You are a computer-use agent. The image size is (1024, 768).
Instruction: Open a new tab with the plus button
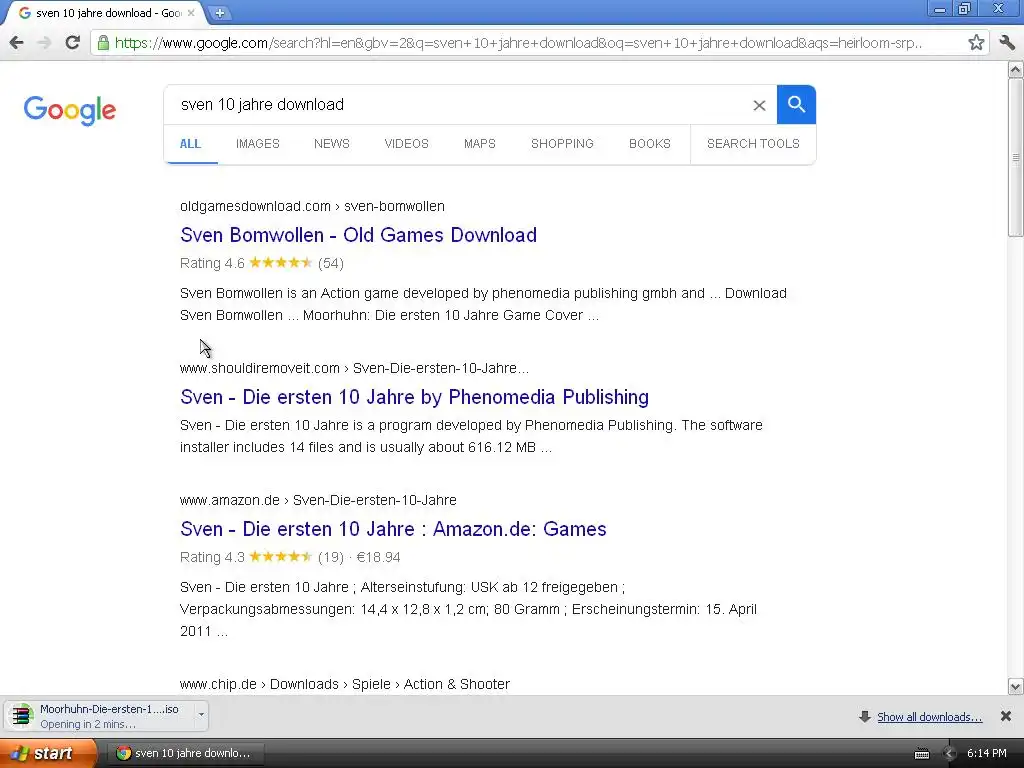coord(220,12)
